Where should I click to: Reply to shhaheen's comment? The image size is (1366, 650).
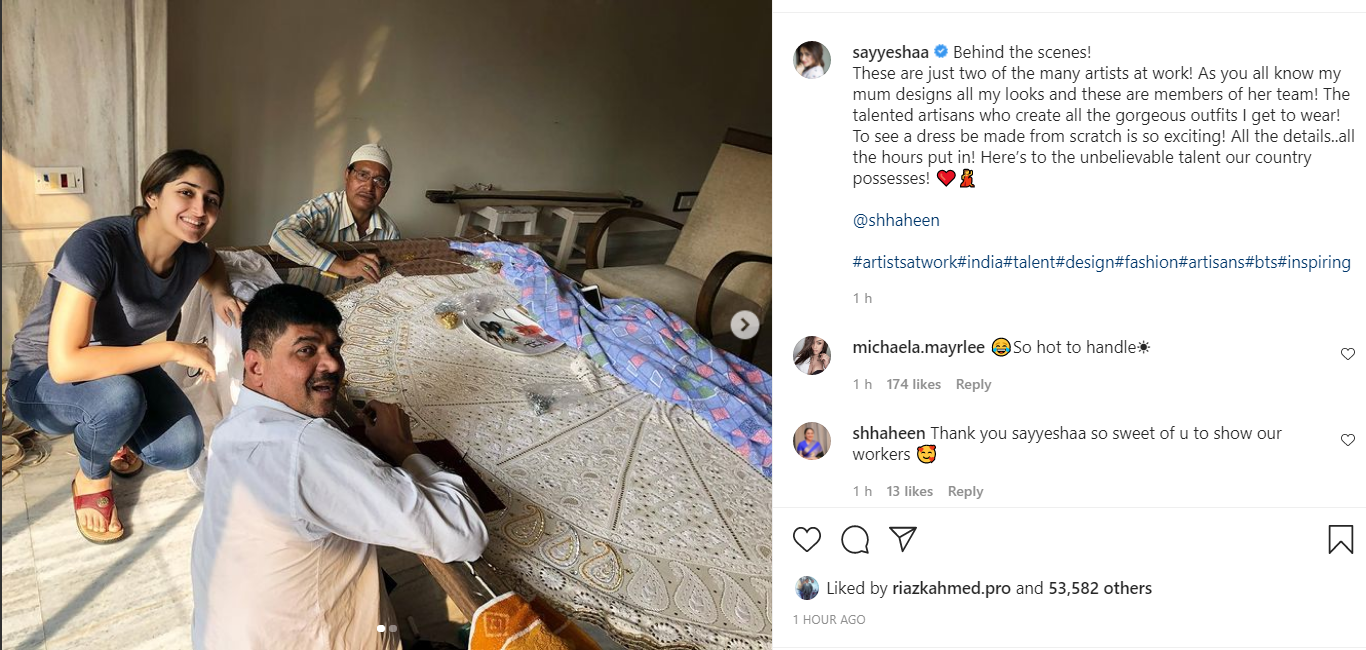pyautogui.click(x=965, y=491)
